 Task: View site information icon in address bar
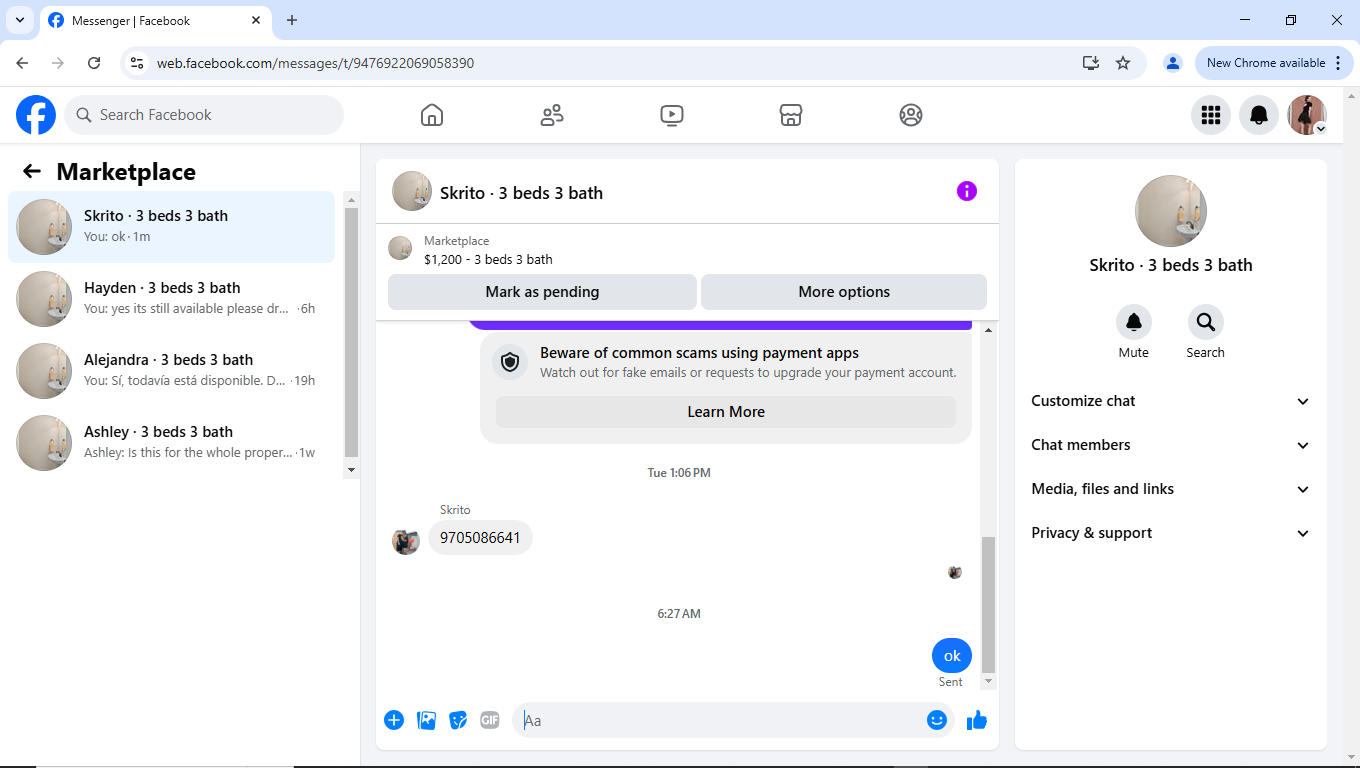(138, 63)
